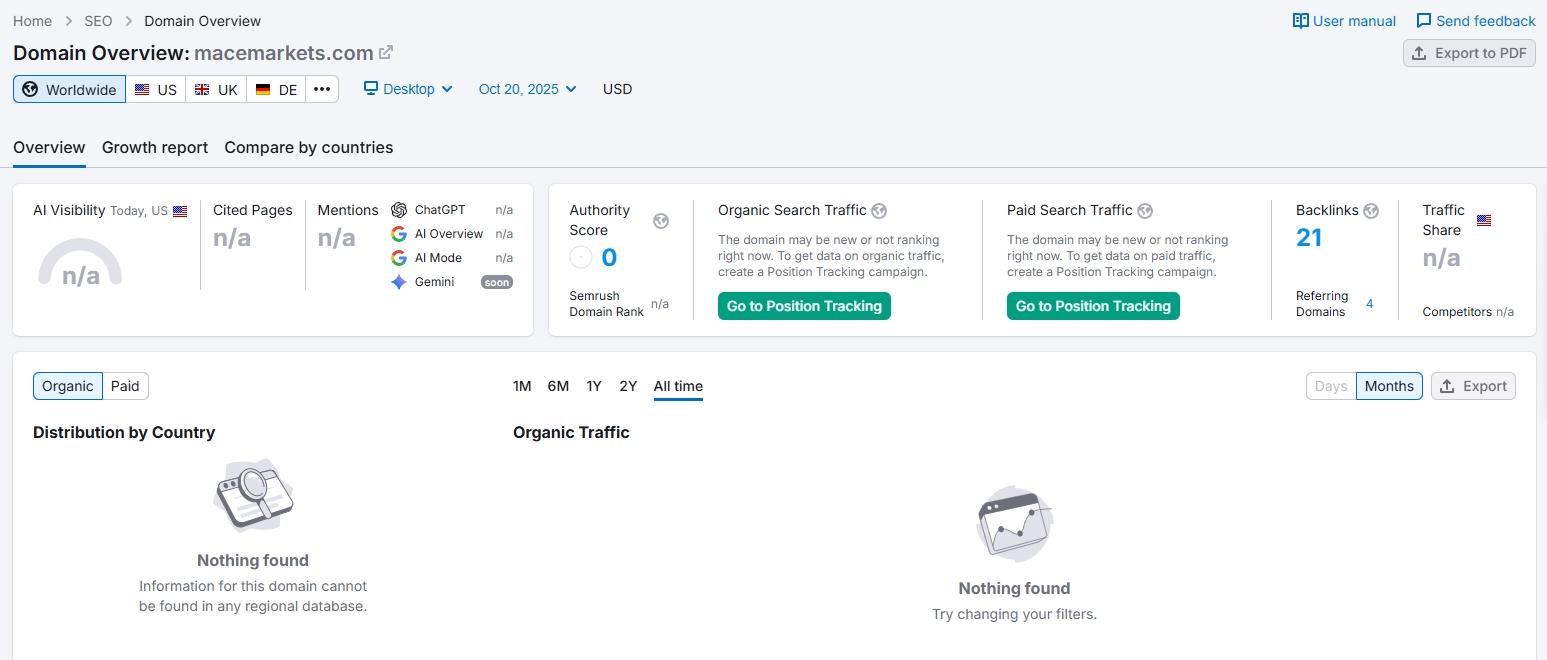The height and width of the screenshot is (660, 1547).
Task: Click the Semrush Domain Rank label
Action: point(606,304)
